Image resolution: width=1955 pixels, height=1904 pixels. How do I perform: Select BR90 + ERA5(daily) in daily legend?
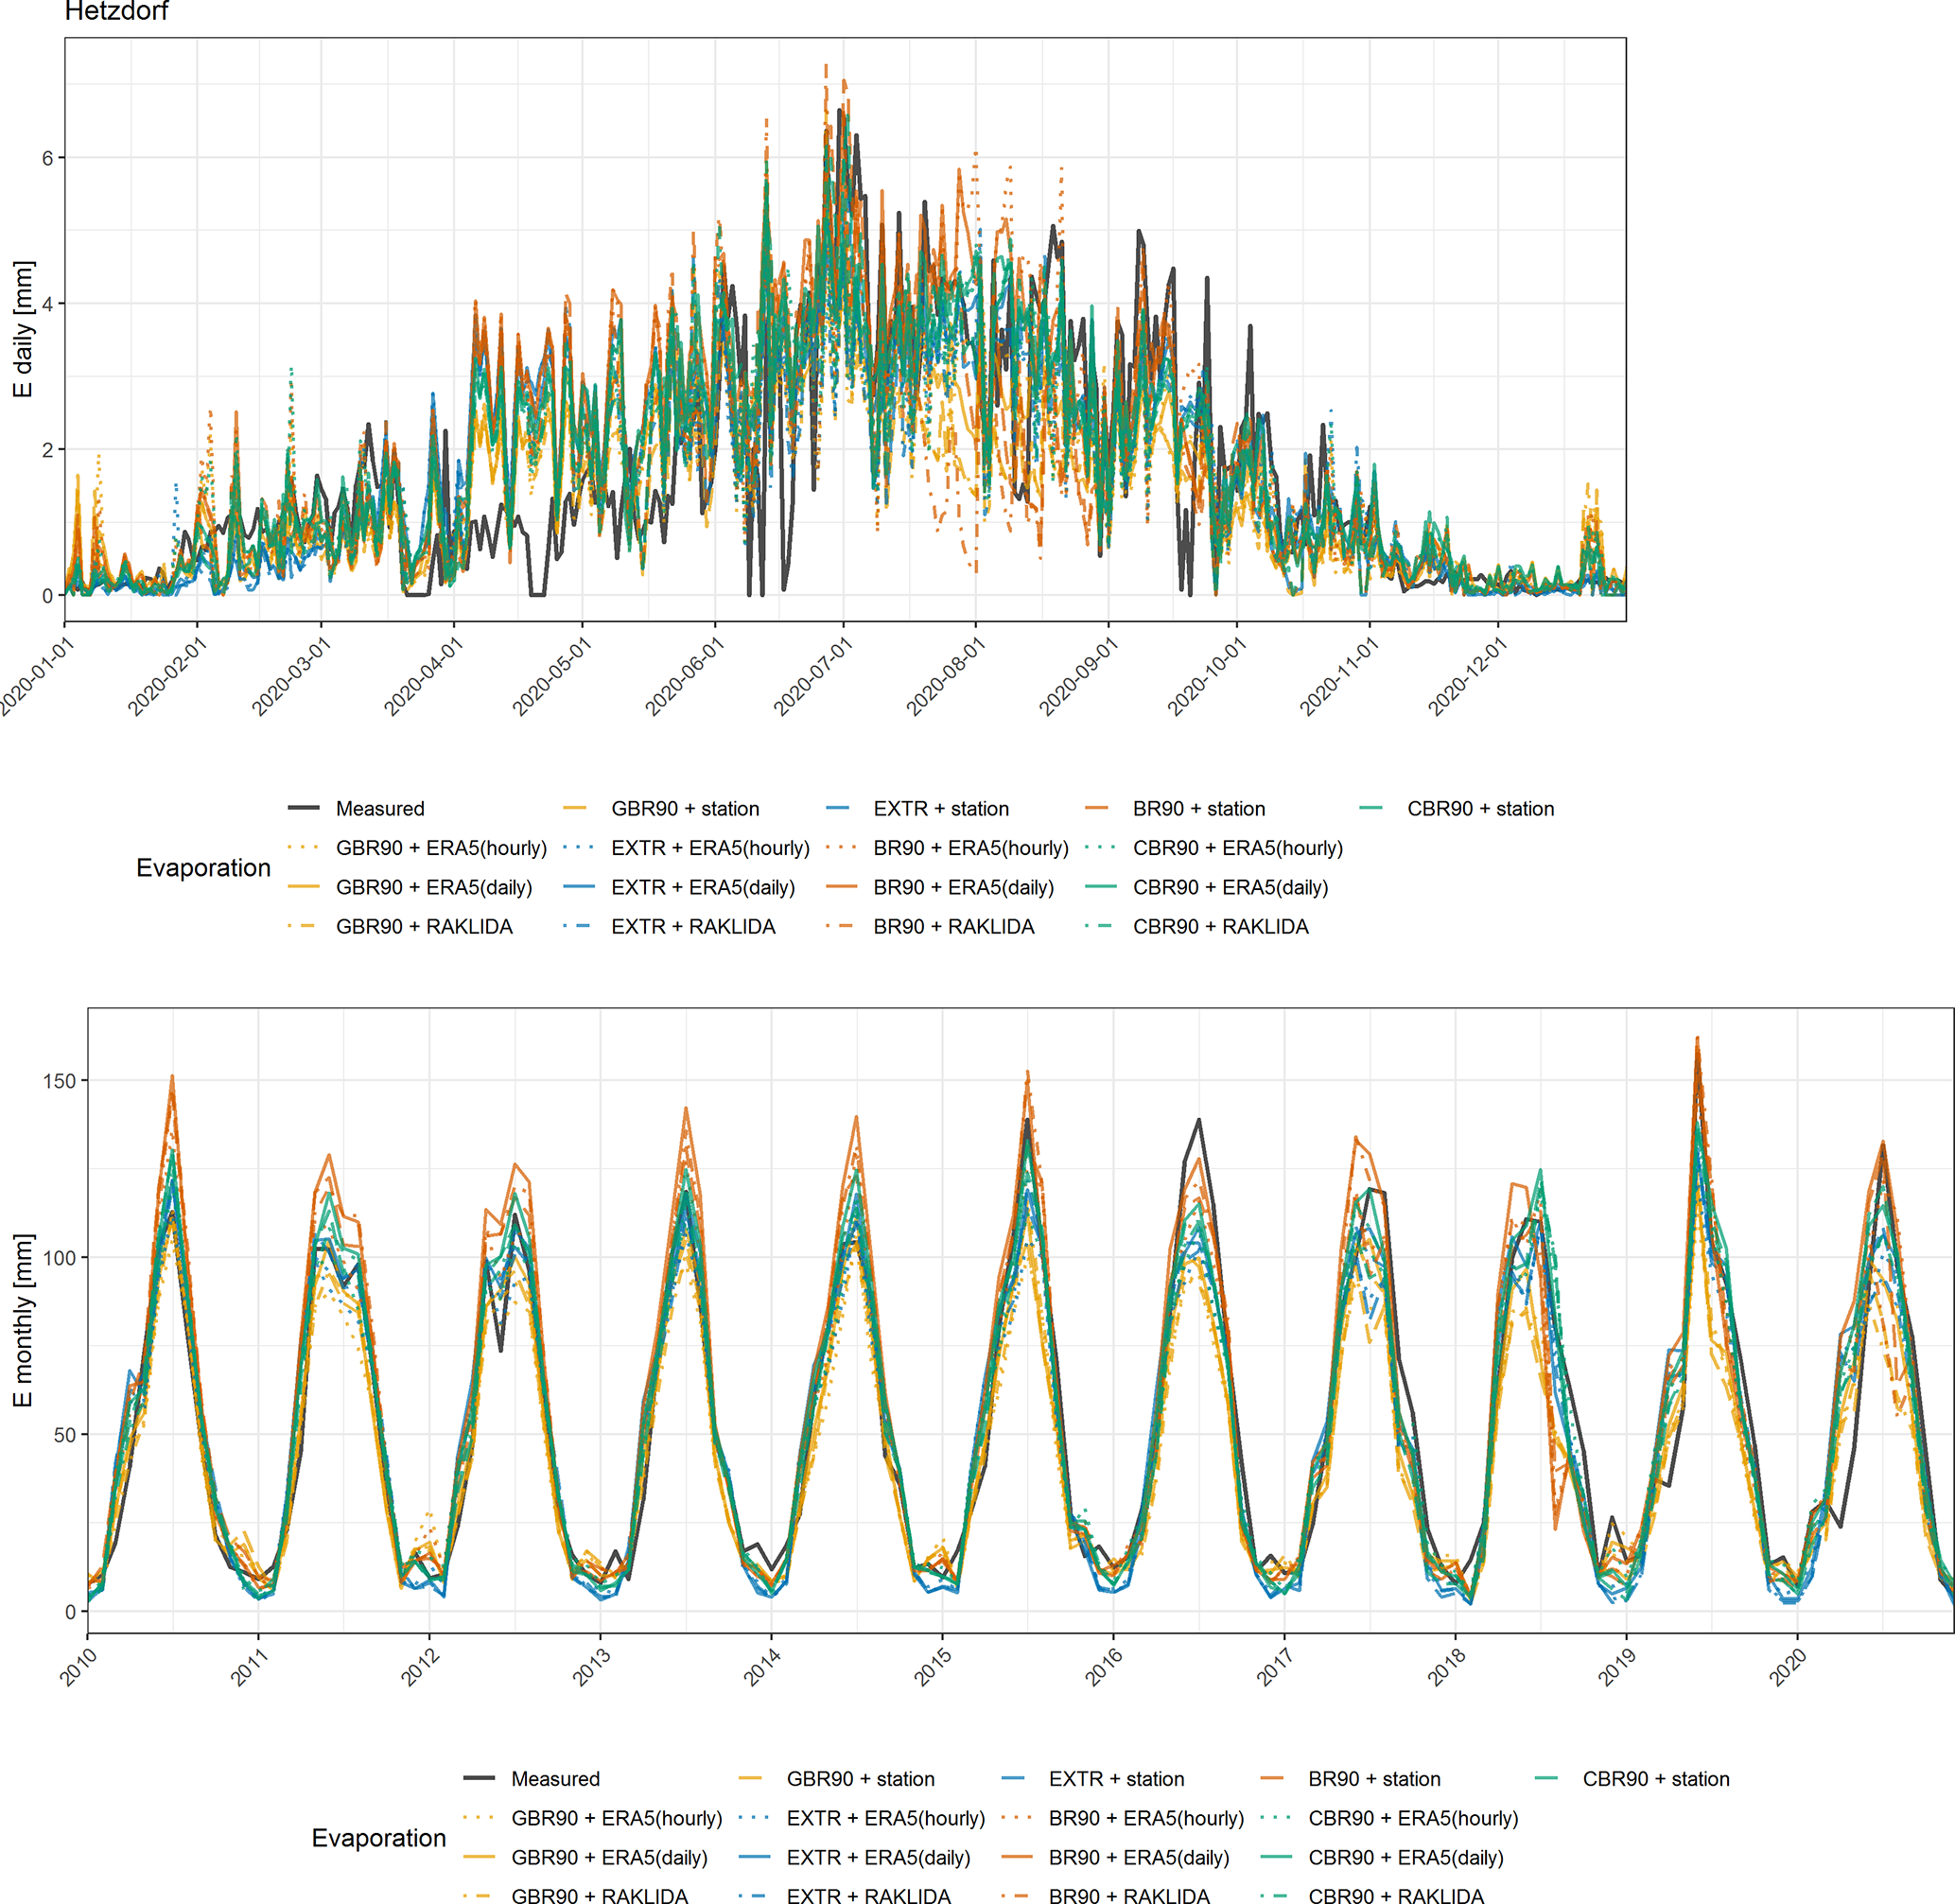click(963, 887)
